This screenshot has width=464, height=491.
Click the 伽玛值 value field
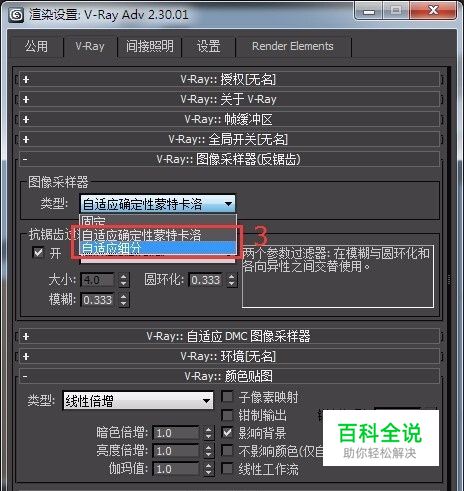click(x=176, y=469)
